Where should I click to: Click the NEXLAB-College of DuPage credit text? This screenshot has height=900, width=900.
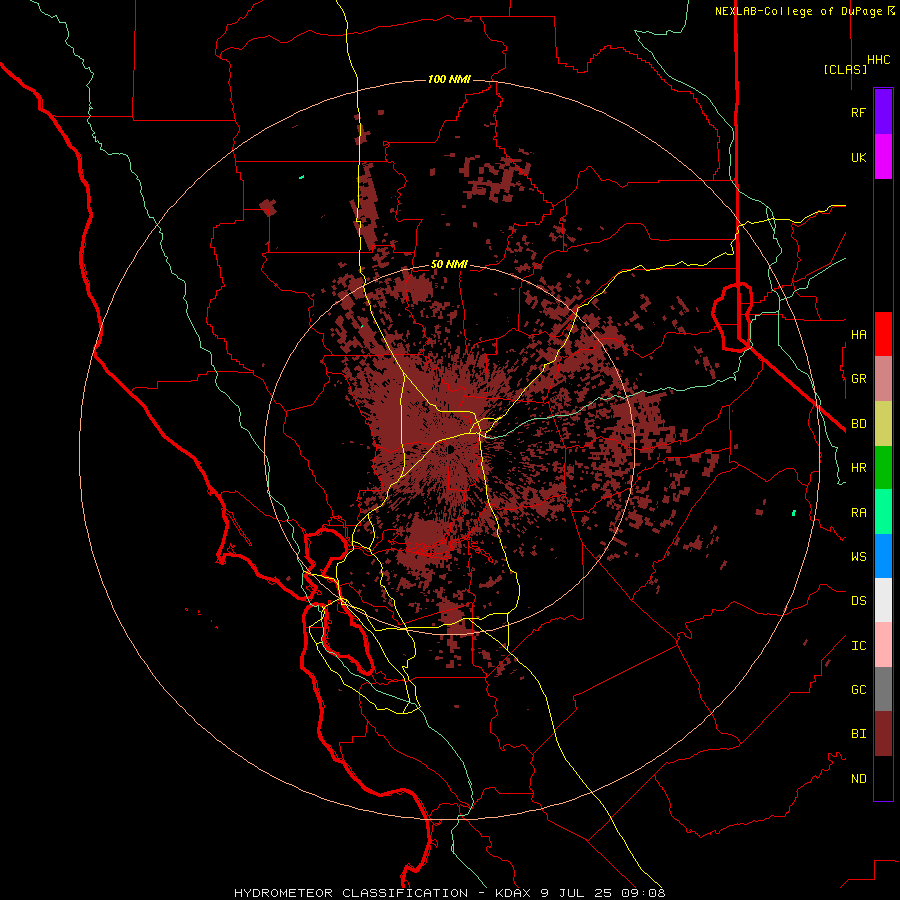[798, 11]
